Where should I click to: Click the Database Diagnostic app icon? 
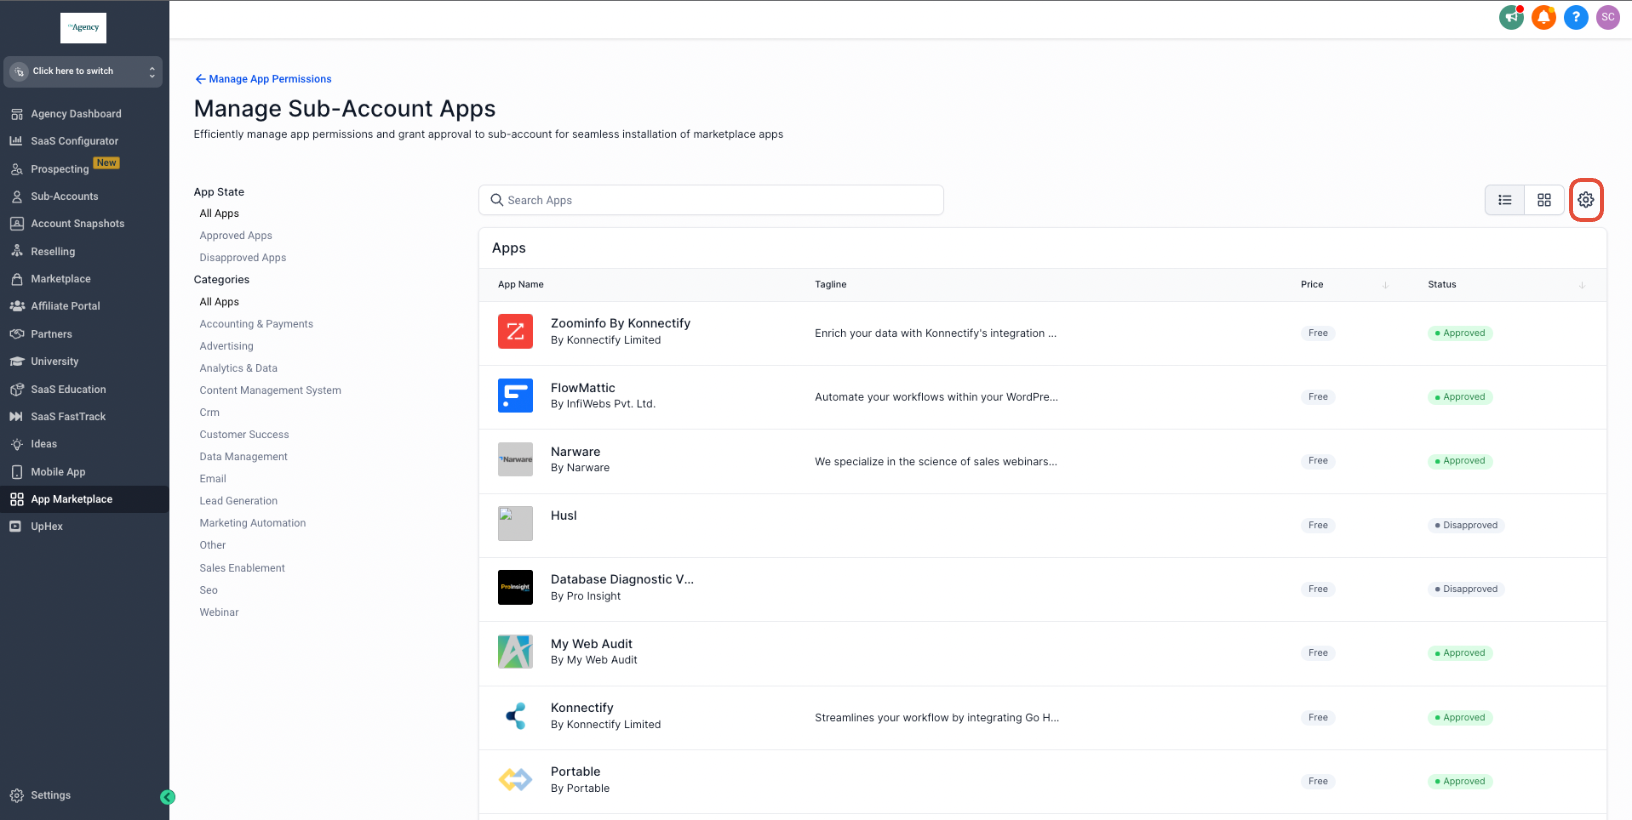(x=515, y=587)
